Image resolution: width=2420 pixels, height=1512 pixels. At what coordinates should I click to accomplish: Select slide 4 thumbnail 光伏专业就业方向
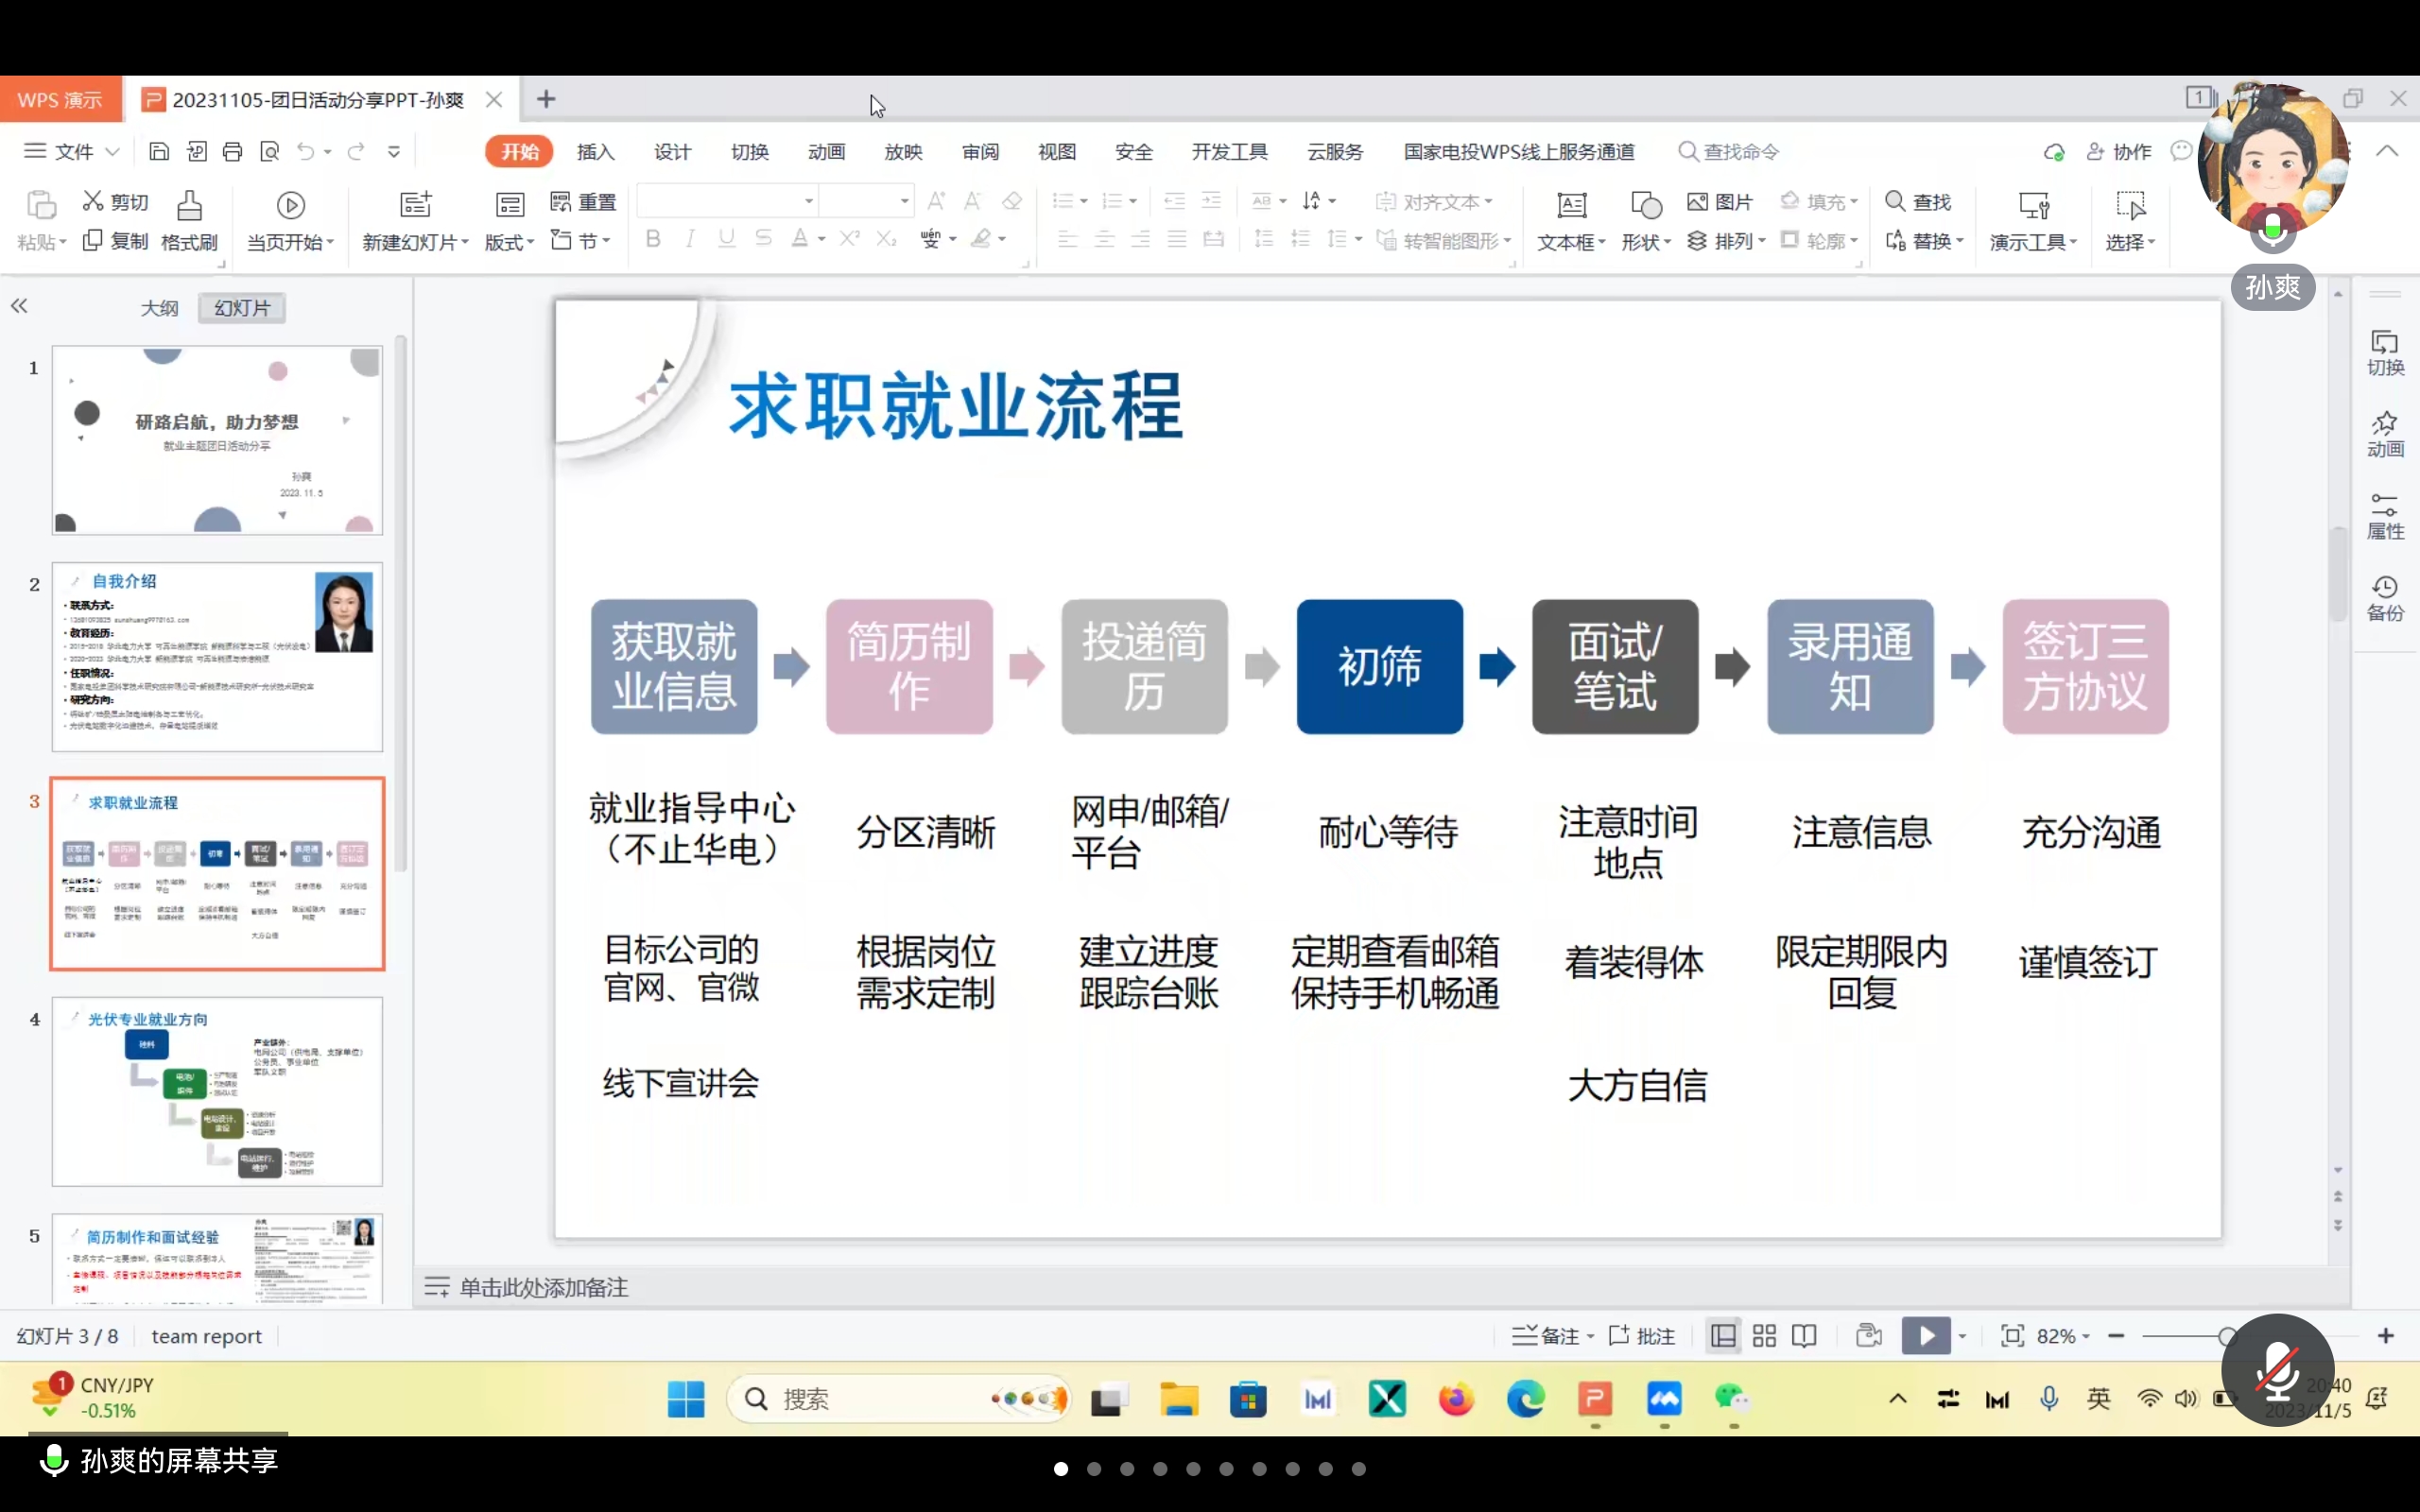tap(217, 1091)
